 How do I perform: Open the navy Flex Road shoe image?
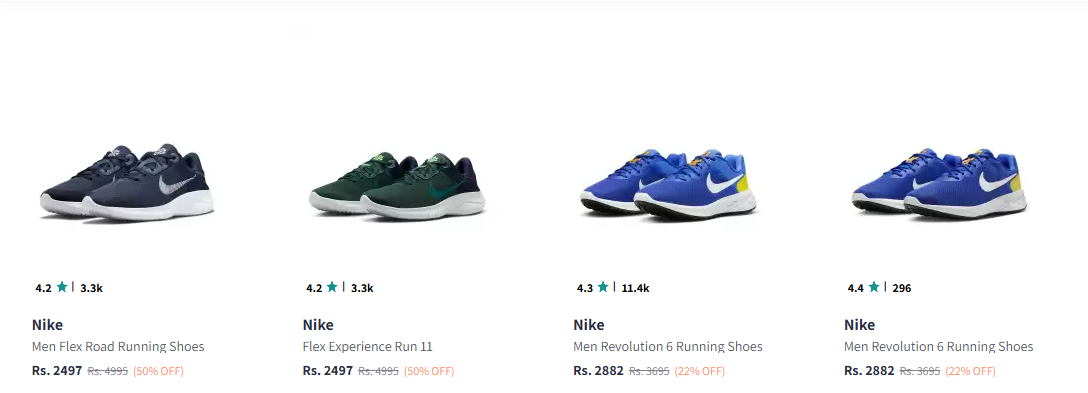(127, 183)
